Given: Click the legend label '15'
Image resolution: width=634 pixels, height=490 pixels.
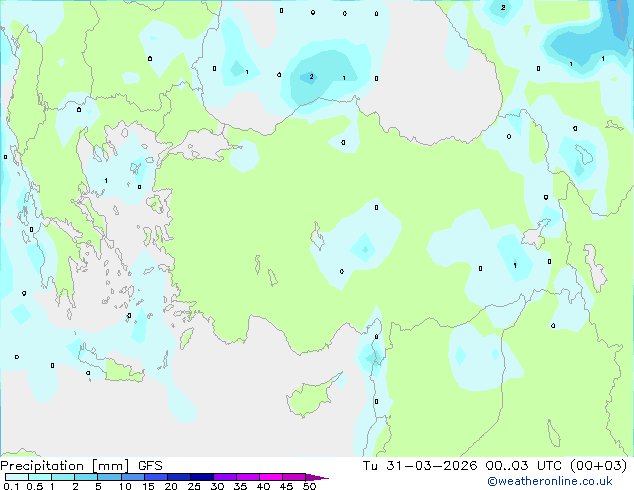Looking at the screenshot, I should [148, 486].
